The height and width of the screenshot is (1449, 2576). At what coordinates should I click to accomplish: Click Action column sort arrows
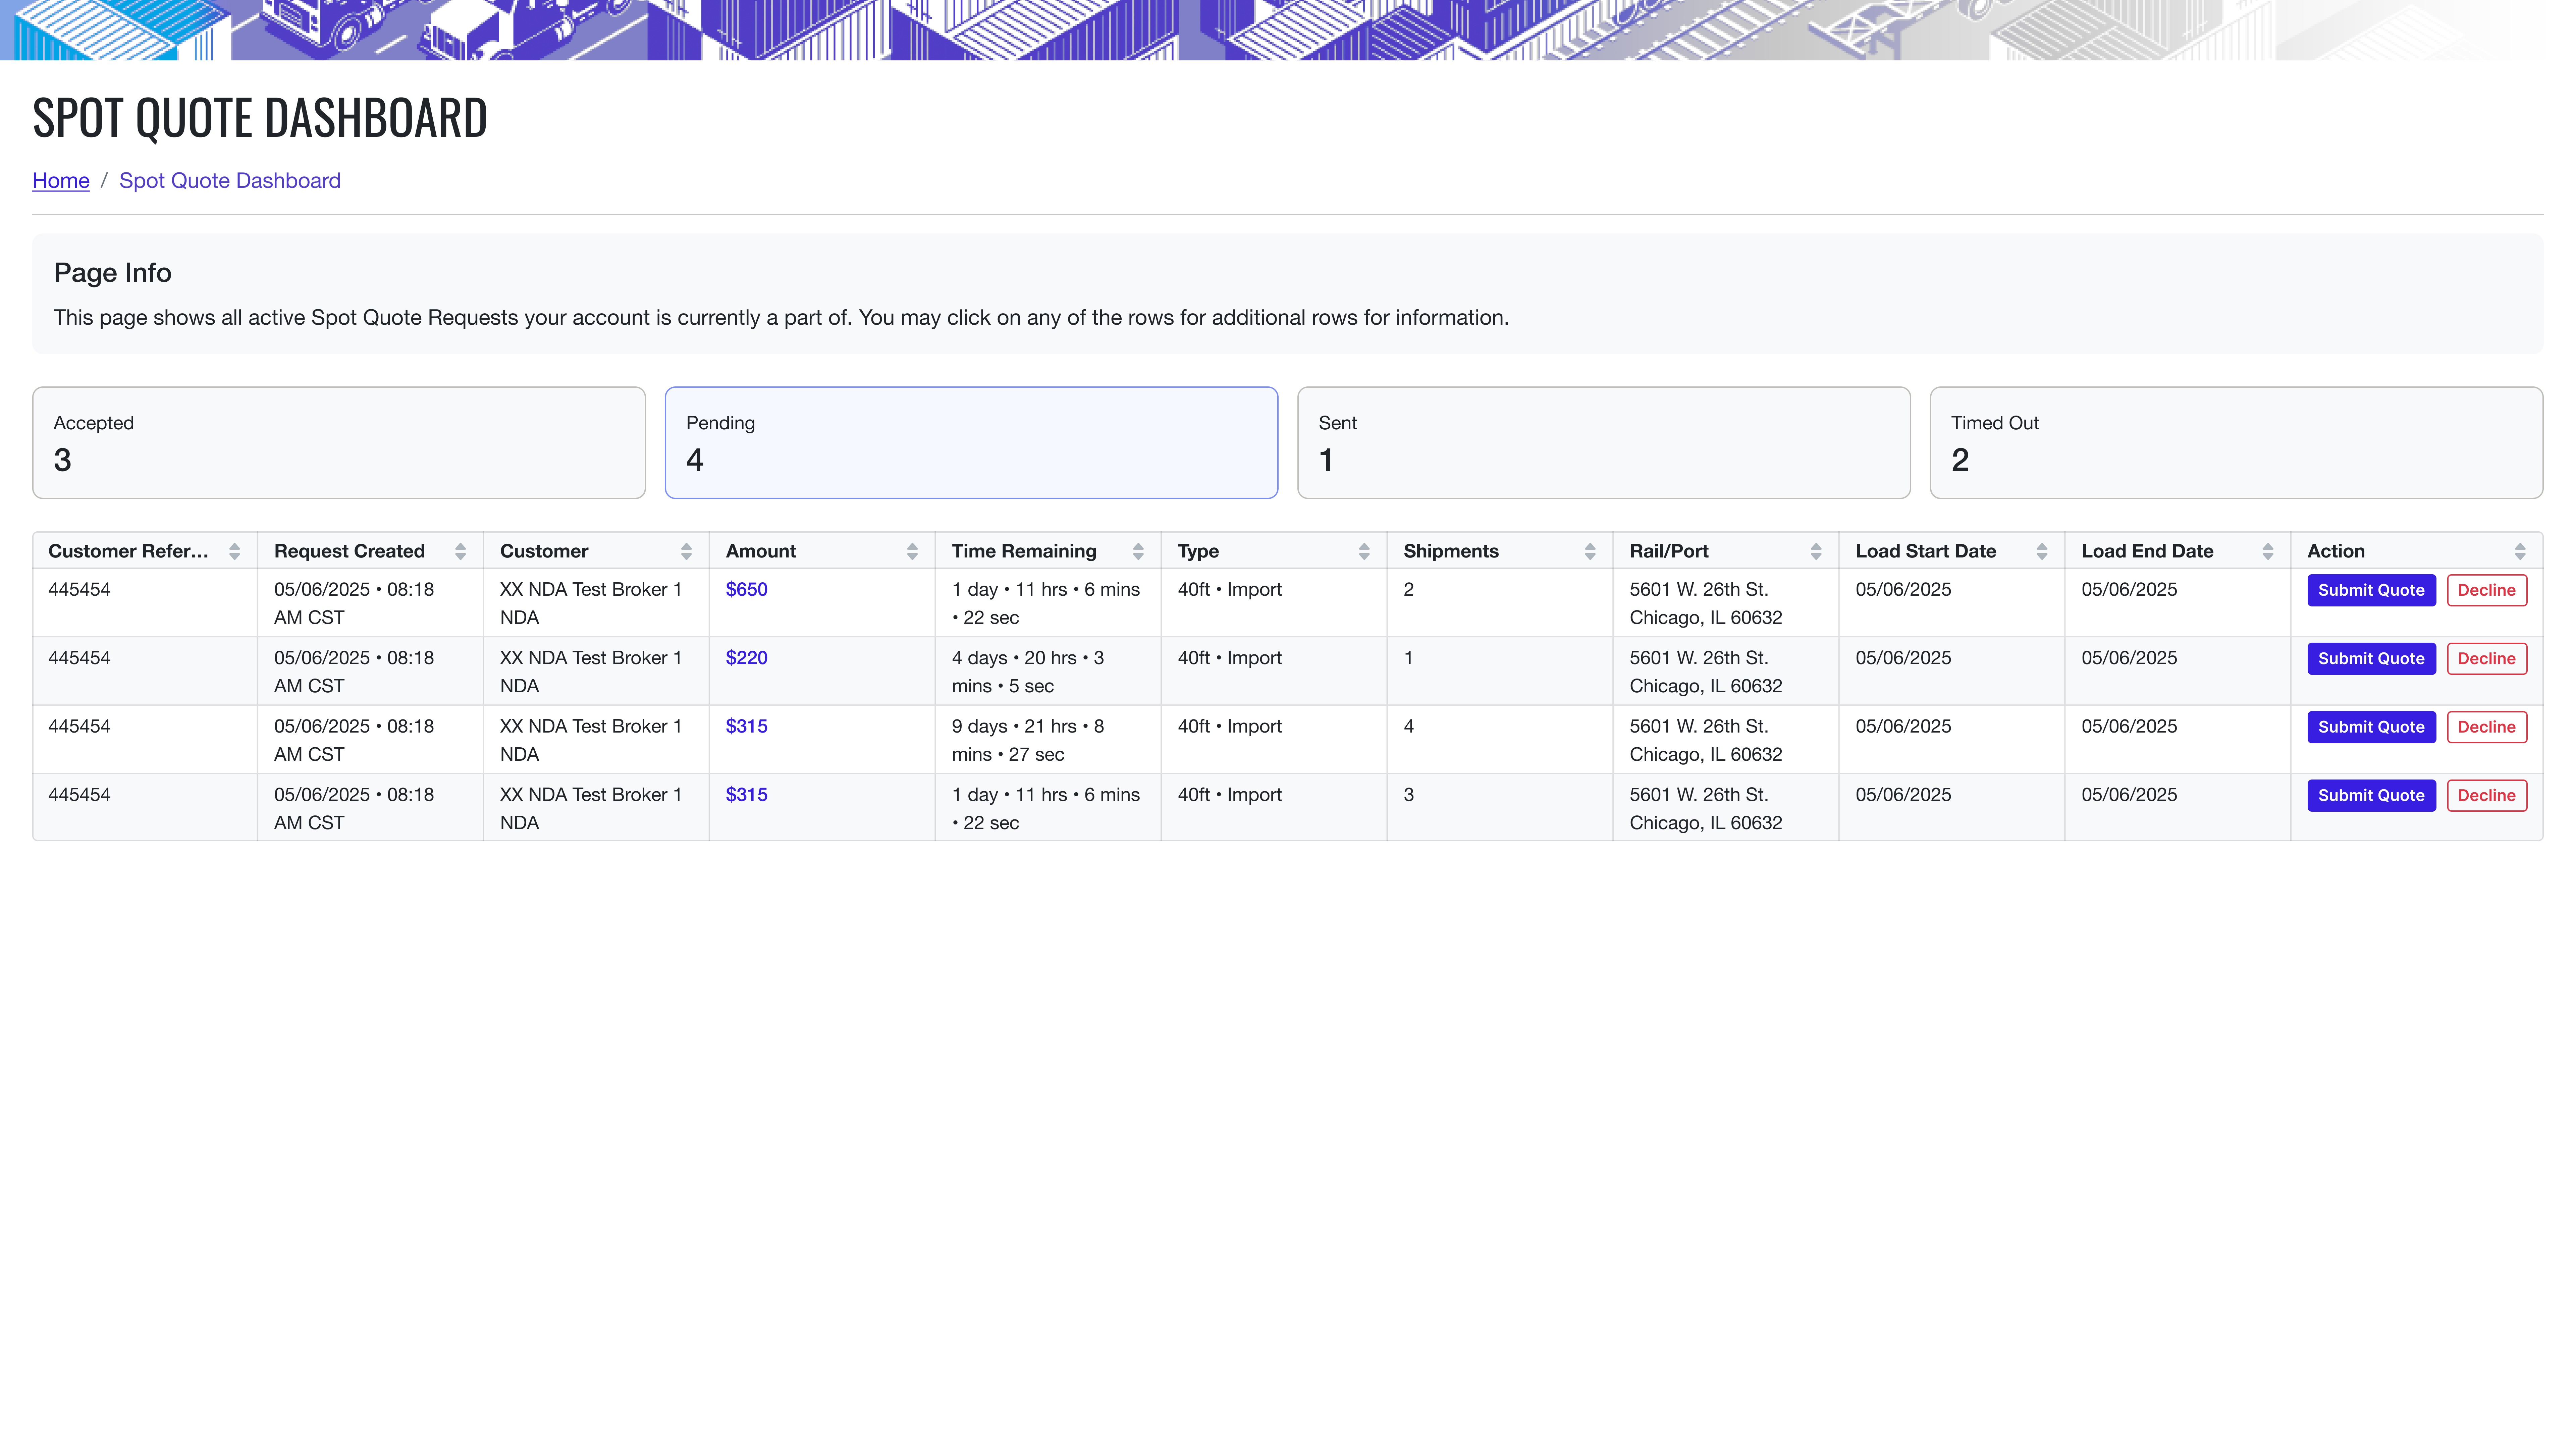2520,551
